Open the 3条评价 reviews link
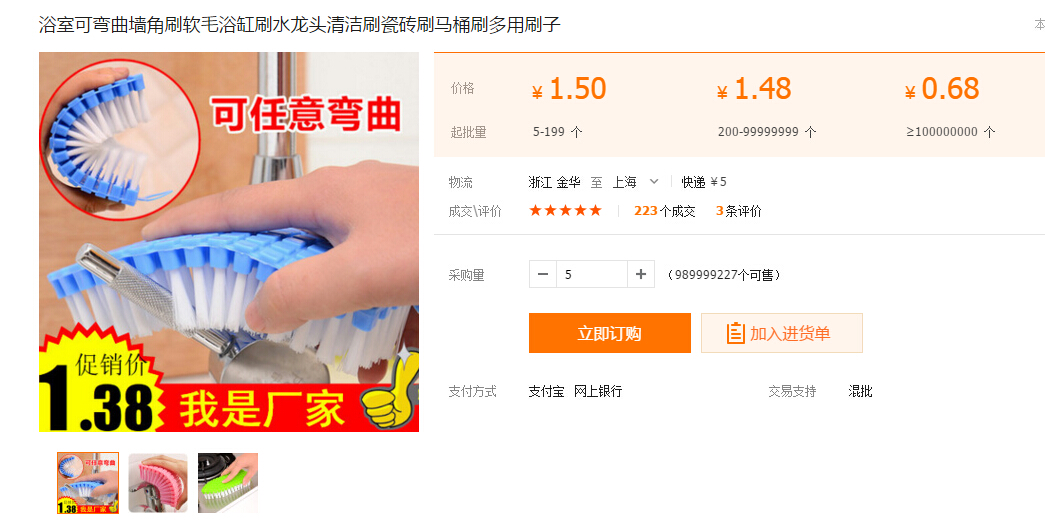1045x529 pixels. point(738,211)
